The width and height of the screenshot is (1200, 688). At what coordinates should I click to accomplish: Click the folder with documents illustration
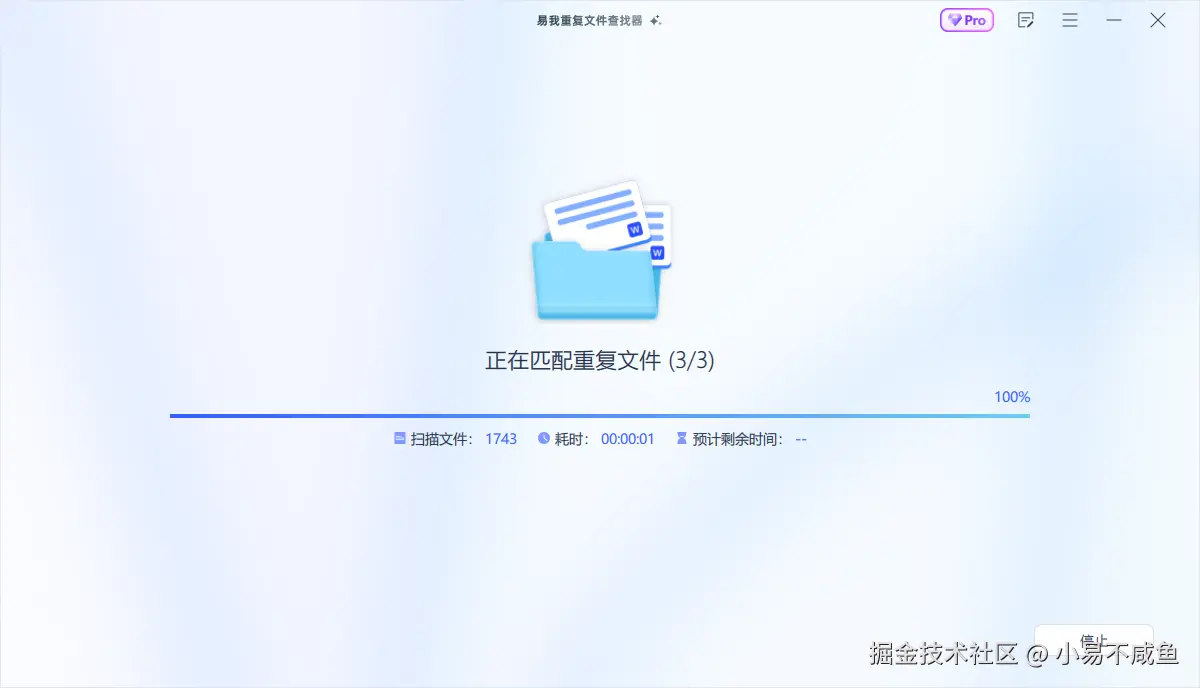pyautogui.click(x=600, y=251)
